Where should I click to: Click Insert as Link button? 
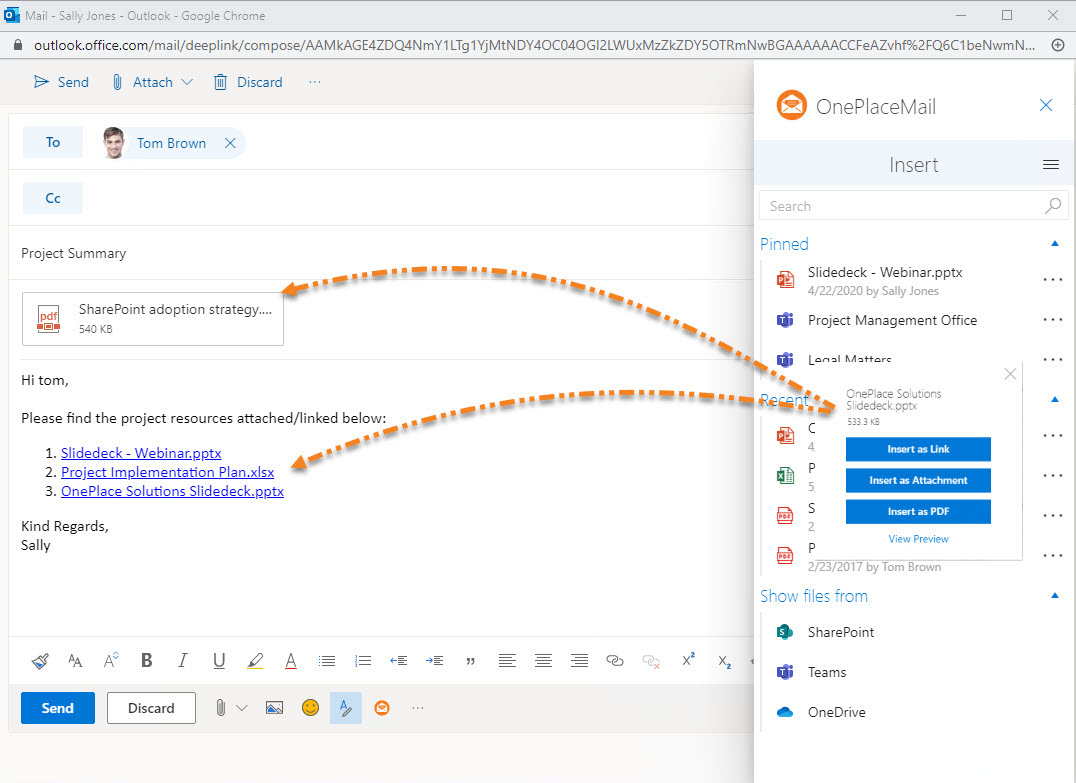coord(918,449)
